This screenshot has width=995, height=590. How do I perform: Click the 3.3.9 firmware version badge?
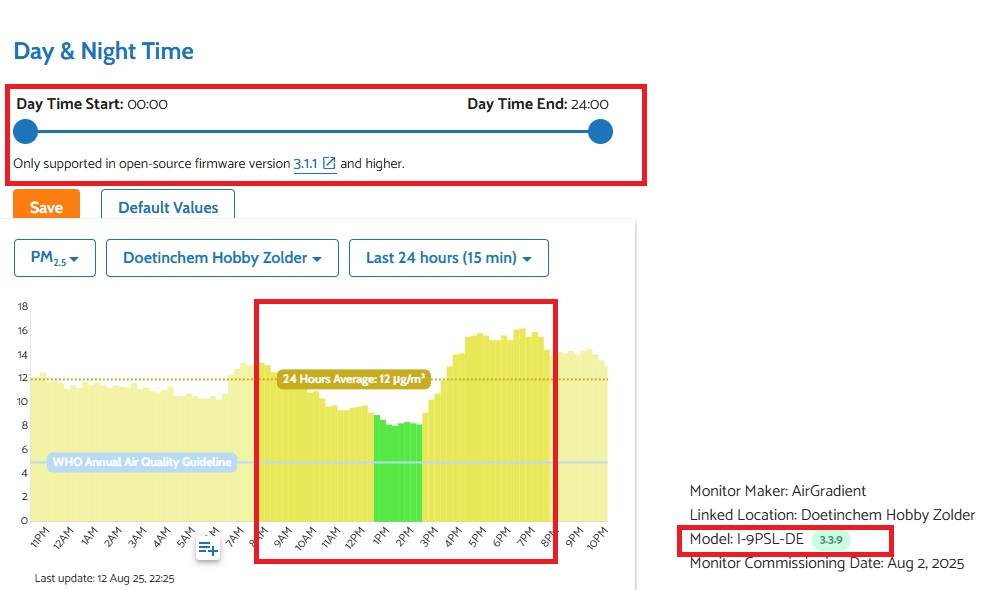tap(831, 540)
